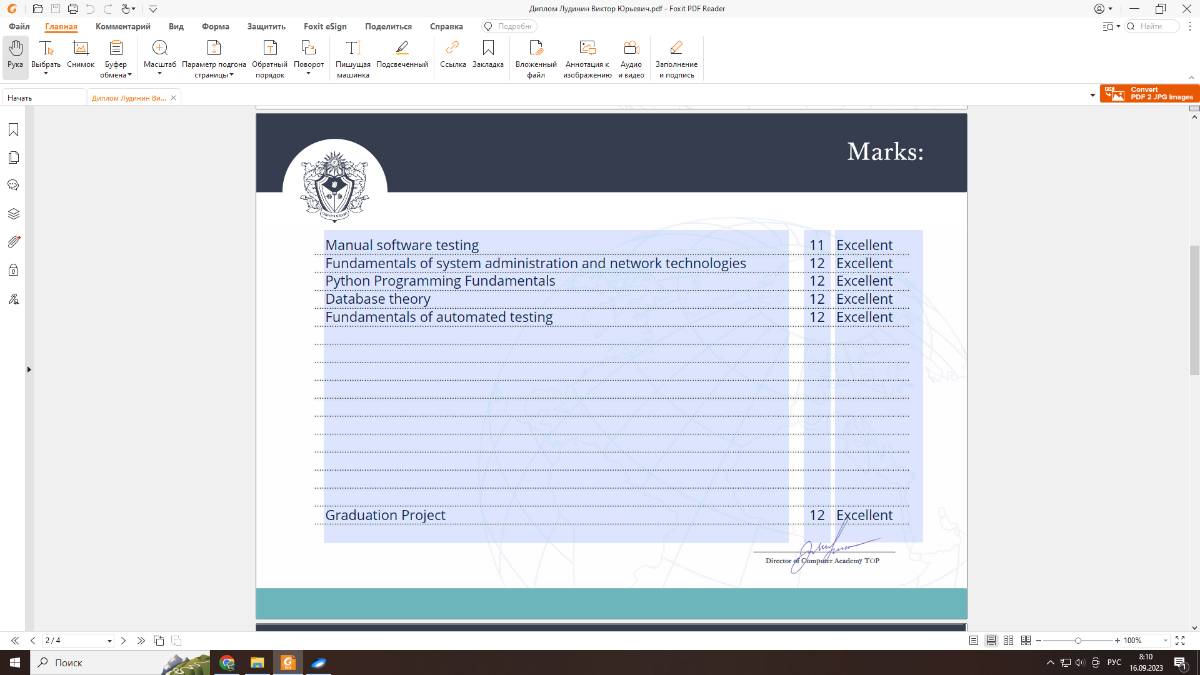Switch to the Комментарий ribbon tab
This screenshot has height=675, width=1200.
click(123, 26)
